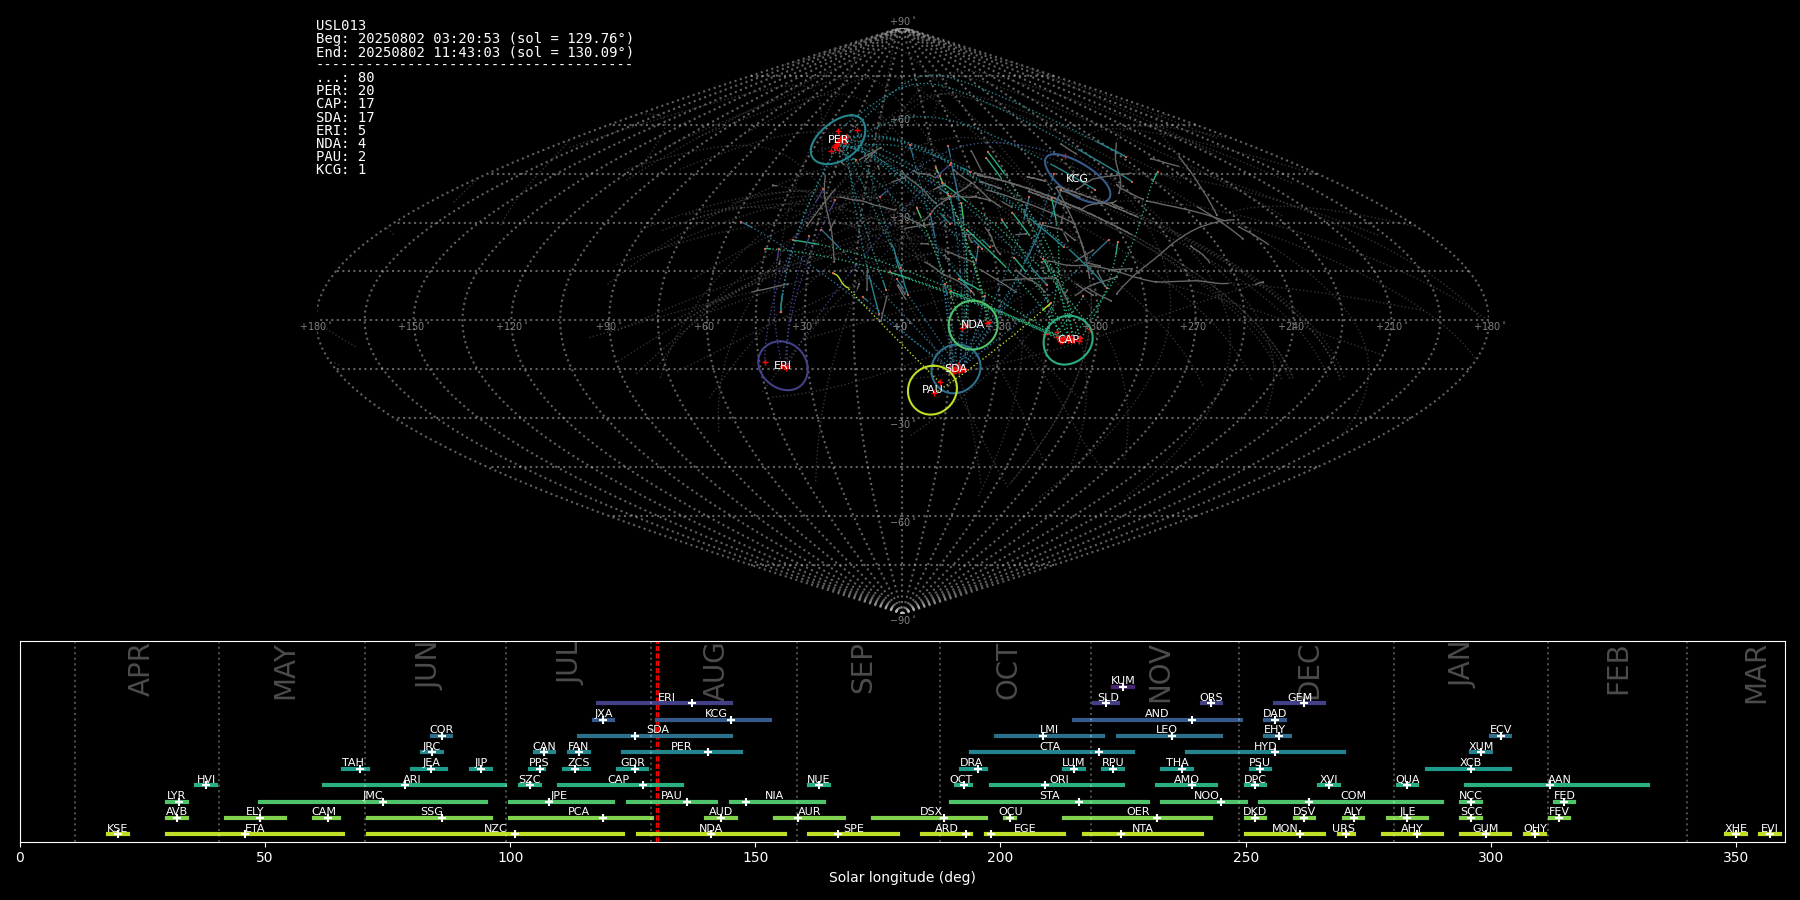Click the NOV month label in the timeline

pos(1159,674)
